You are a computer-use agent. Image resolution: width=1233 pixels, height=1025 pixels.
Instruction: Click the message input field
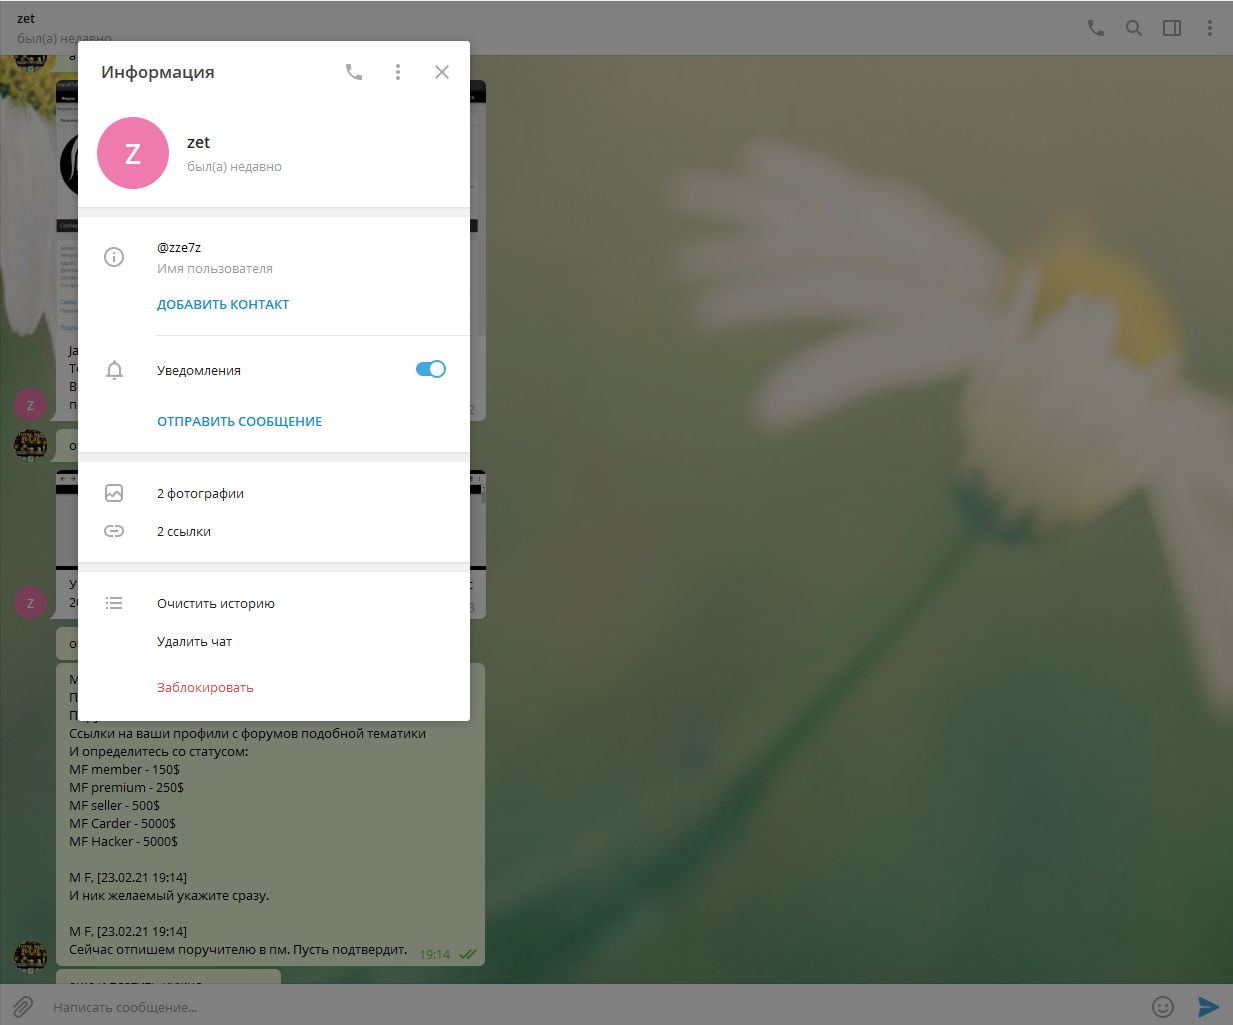click(x=595, y=1007)
